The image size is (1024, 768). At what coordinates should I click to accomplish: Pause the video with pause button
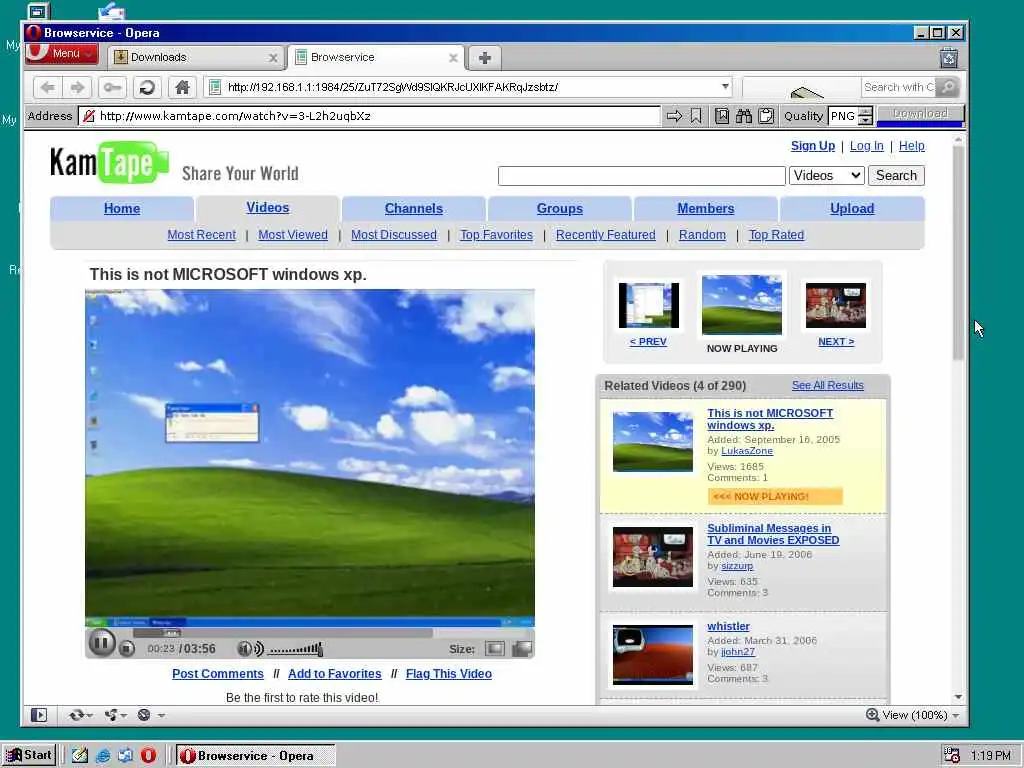tap(102, 643)
